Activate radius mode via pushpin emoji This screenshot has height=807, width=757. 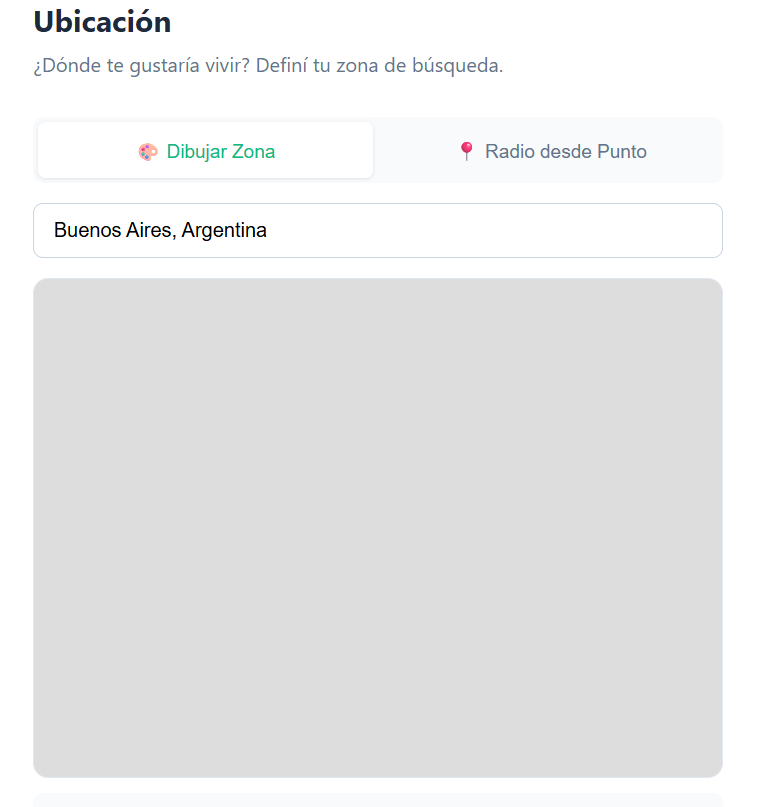466,151
